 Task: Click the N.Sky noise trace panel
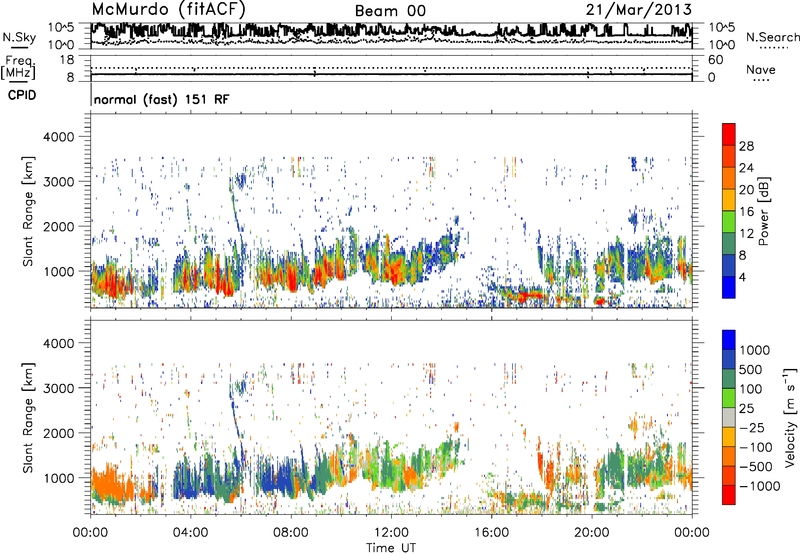pyautogui.click(x=391, y=35)
